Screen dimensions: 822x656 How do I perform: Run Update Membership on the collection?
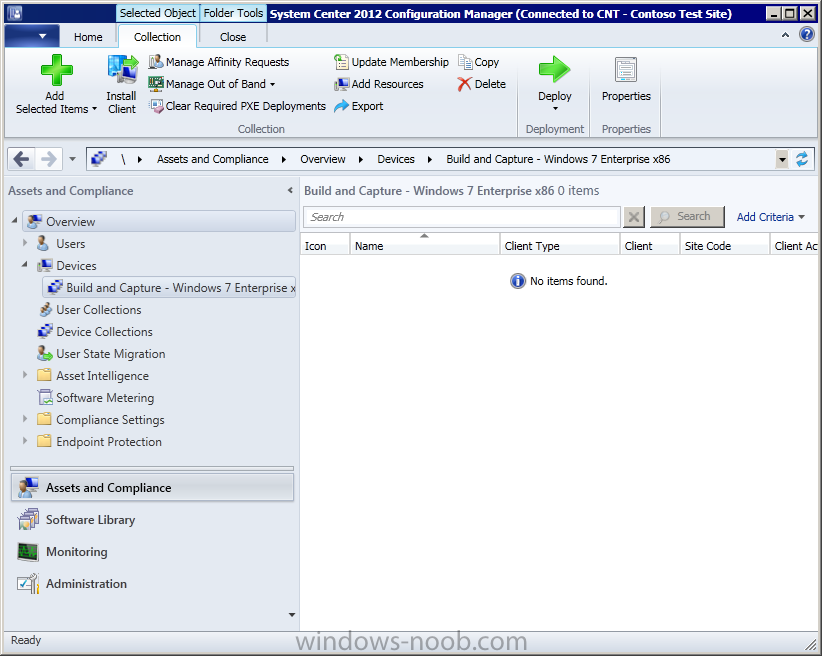pos(391,62)
